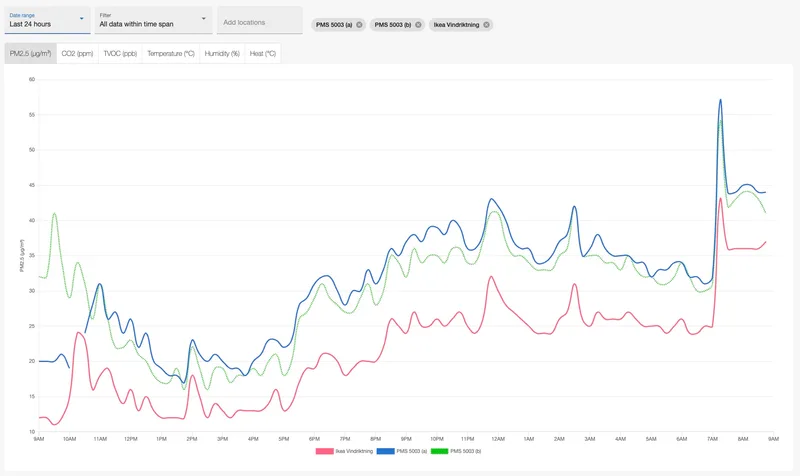View the Heat (°C) tab
Image resolution: width=800 pixels, height=476 pixels.
(263, 53)
